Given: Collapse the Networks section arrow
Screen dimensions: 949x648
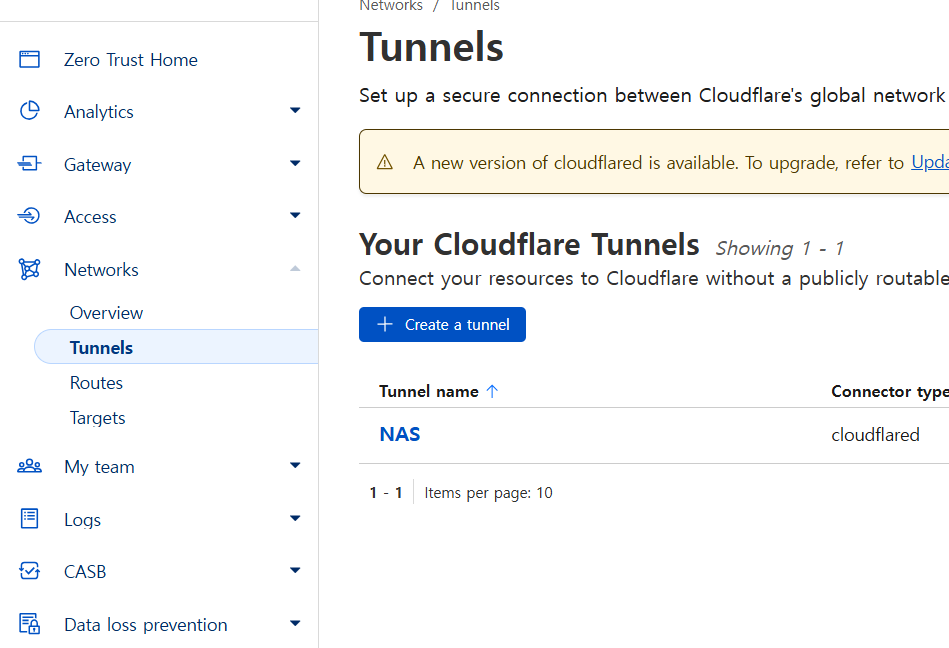Looking at the screenshot, I should (x=295, y=269).
